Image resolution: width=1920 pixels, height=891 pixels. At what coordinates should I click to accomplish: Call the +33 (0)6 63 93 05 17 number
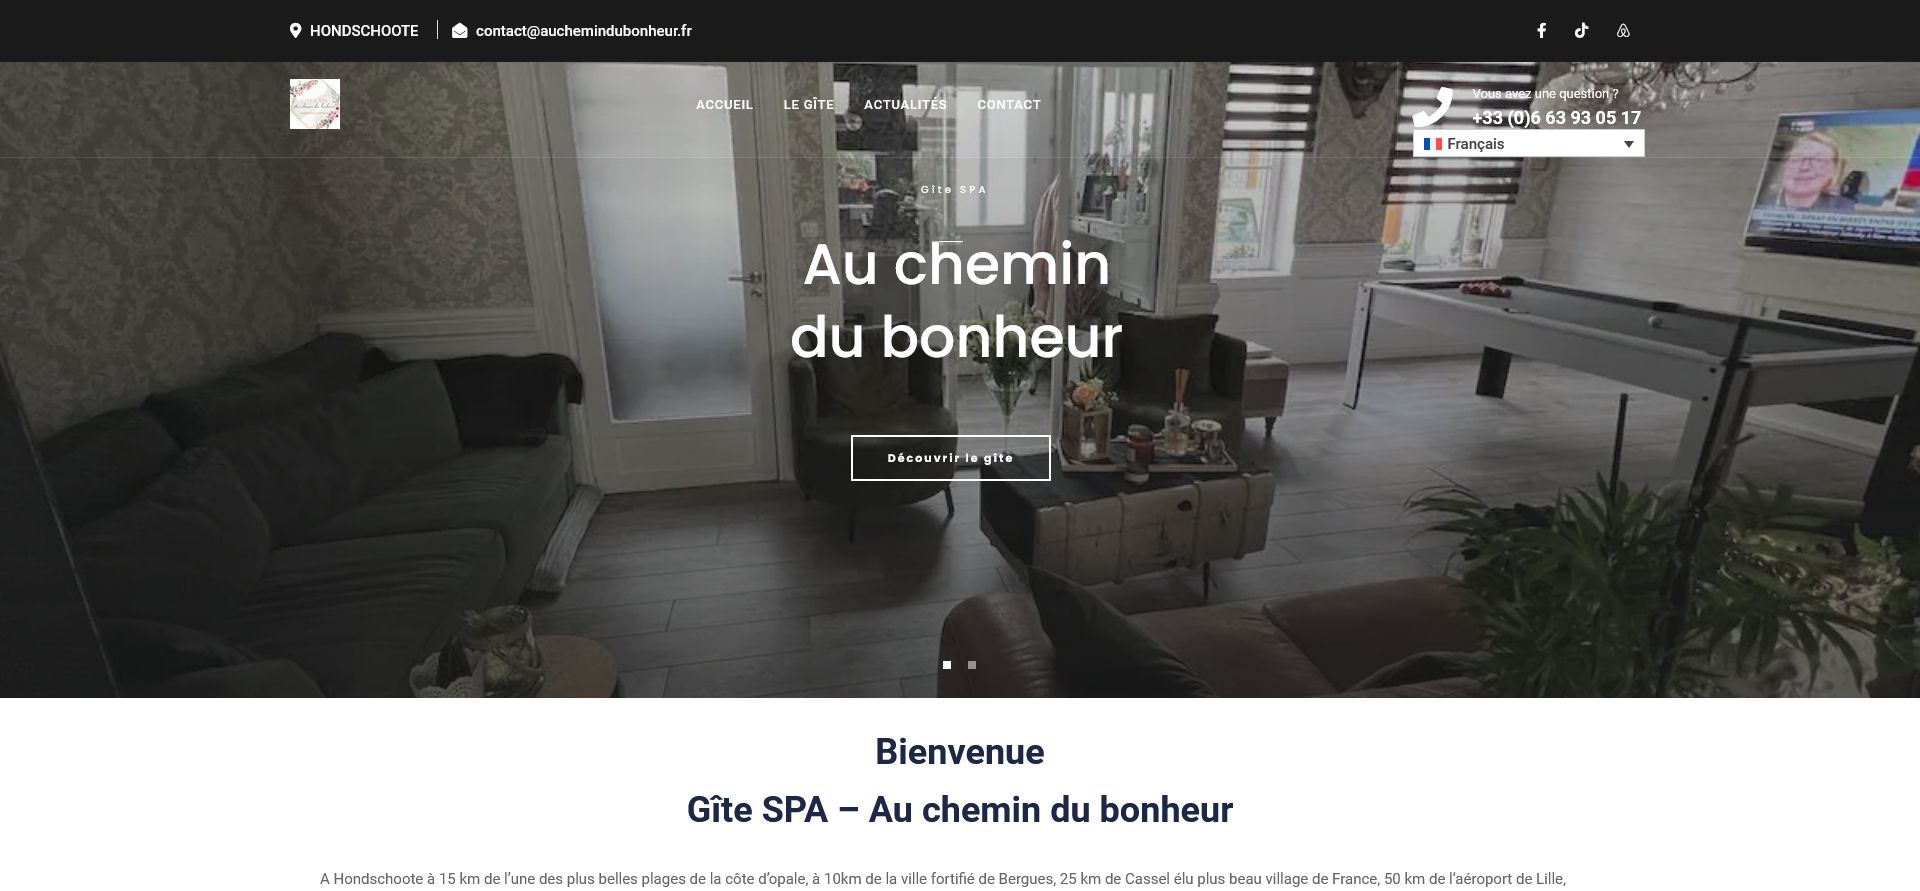(1556, 118)
